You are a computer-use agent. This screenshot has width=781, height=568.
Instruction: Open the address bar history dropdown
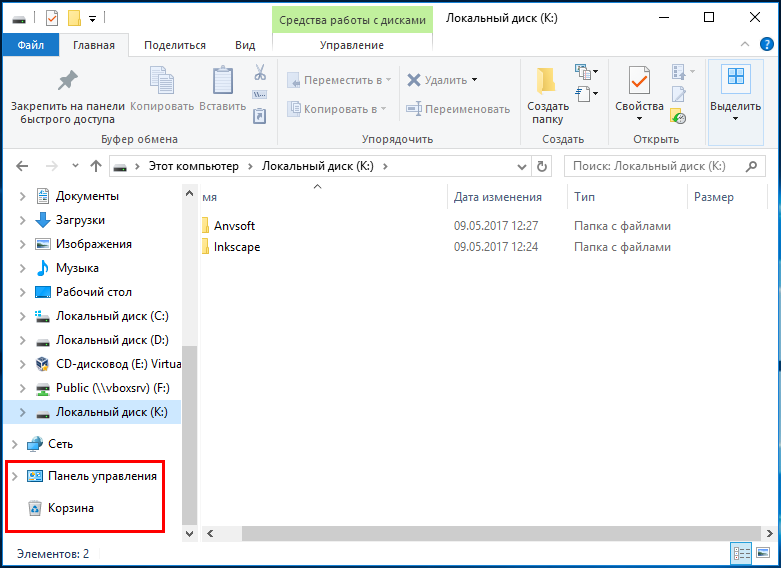(x=521, y=166)
